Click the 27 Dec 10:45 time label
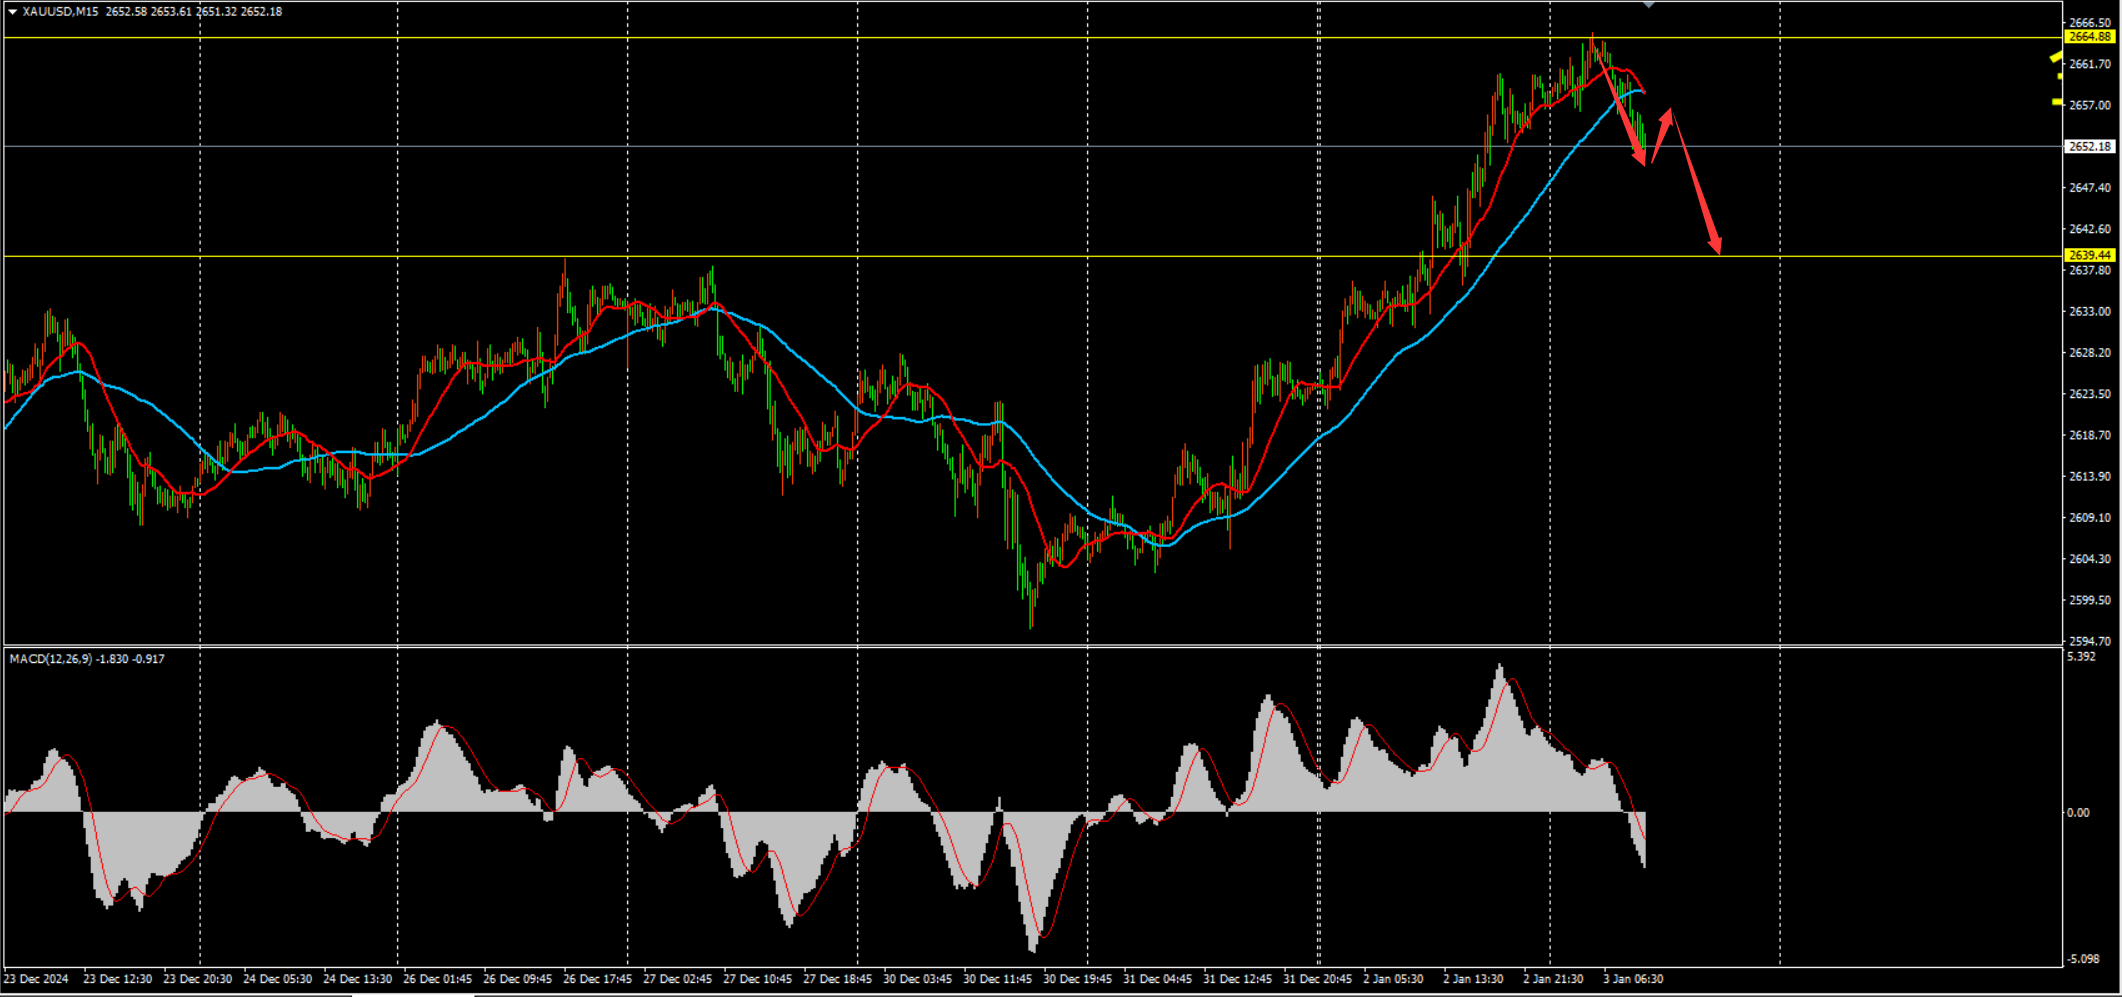This screenshot has height=997, width=2122. 758,979
